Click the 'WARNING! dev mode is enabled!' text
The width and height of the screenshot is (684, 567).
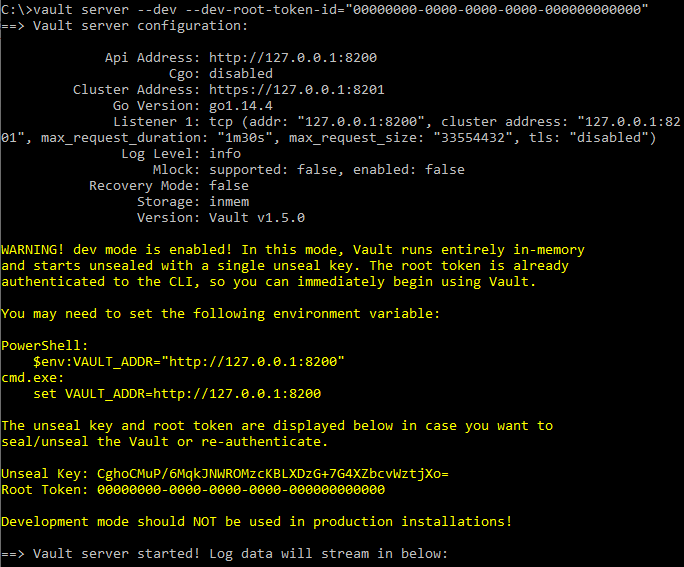[116, 249]
